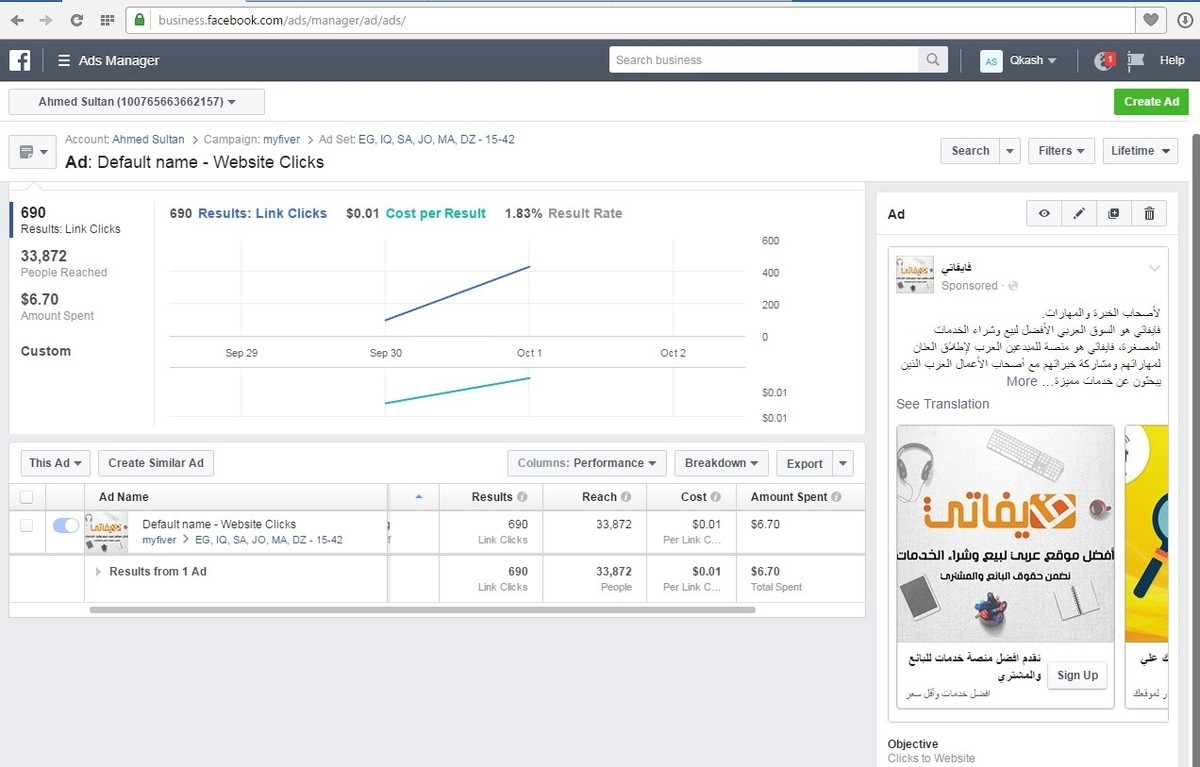Click the browser address bar
1200x767 pixels.
[632, 20]
